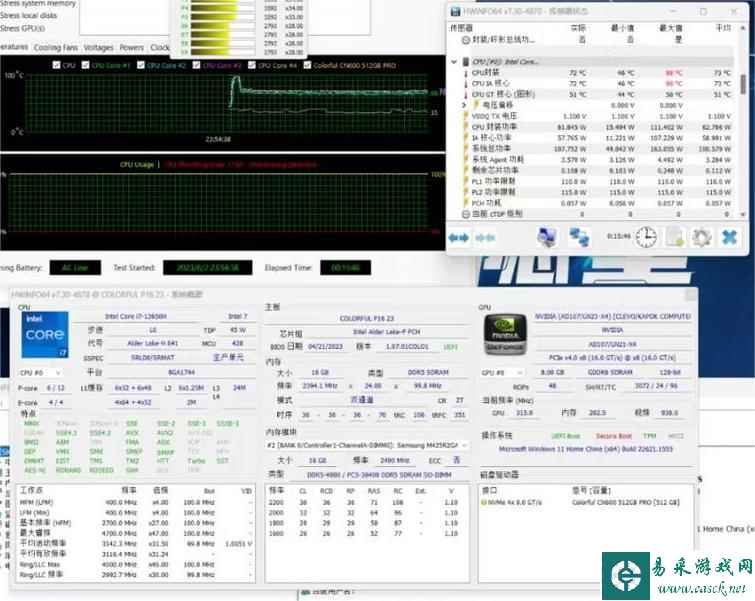Switch to the Clocks tab

[159, 48]
